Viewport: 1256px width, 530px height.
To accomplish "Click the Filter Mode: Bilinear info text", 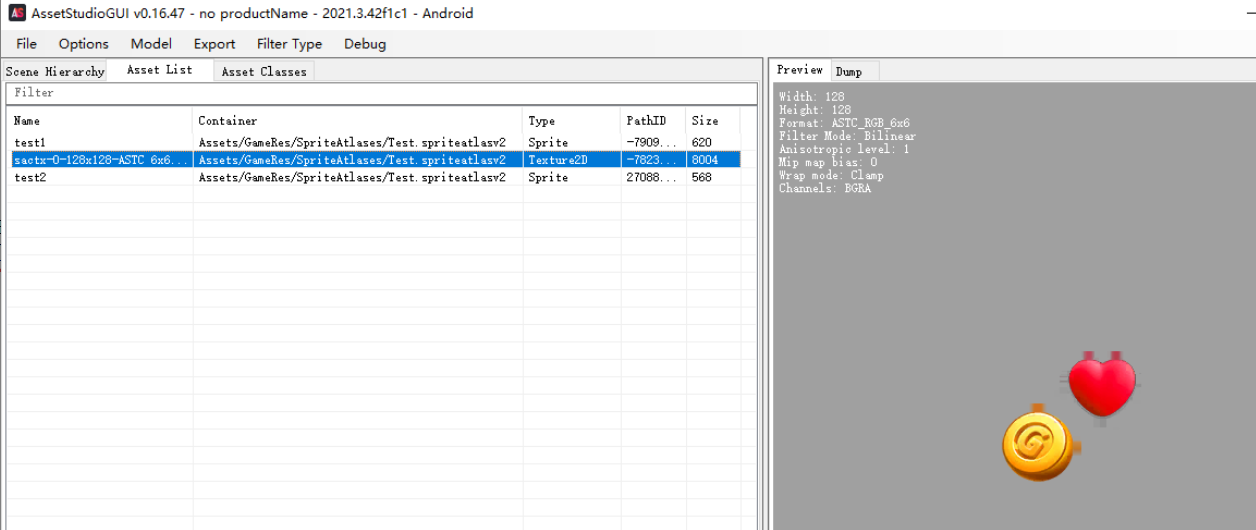I will coord(847,136).
